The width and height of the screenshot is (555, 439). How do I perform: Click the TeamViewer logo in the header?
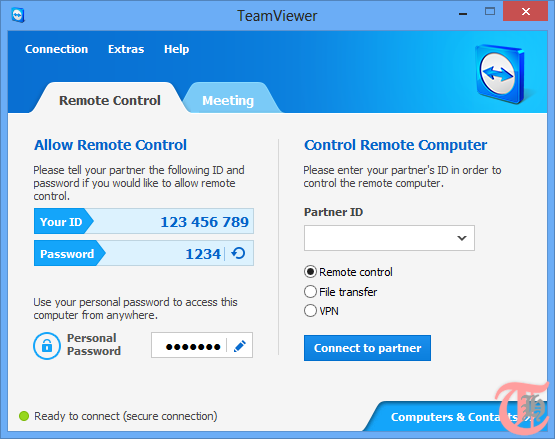point(499,74)
